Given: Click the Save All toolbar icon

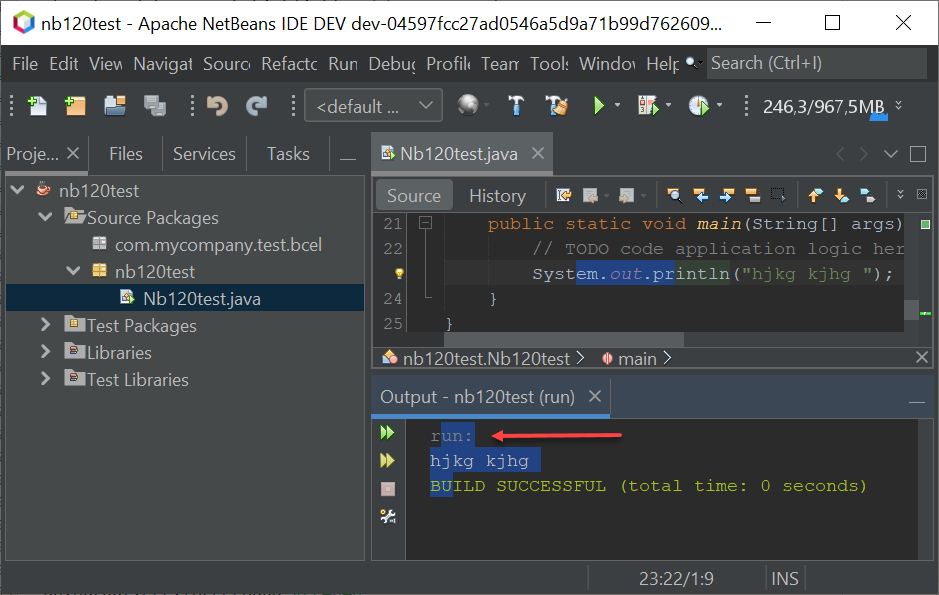Looking at the screenshot, I should [155, 106].
